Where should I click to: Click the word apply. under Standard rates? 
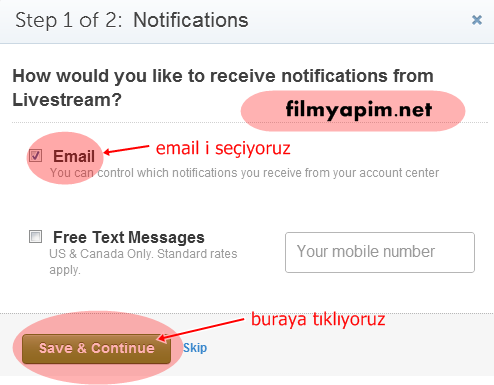click(65, 270)
